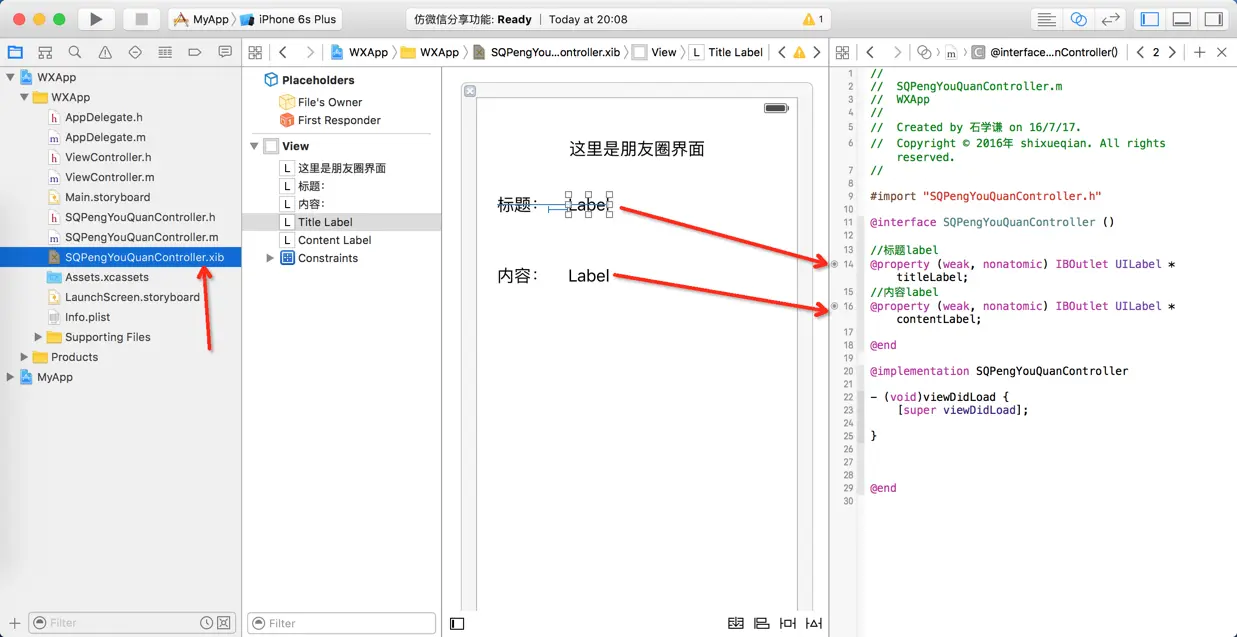Toggle source-control status files filter
1237x637 pixels.
click(224, 623)
